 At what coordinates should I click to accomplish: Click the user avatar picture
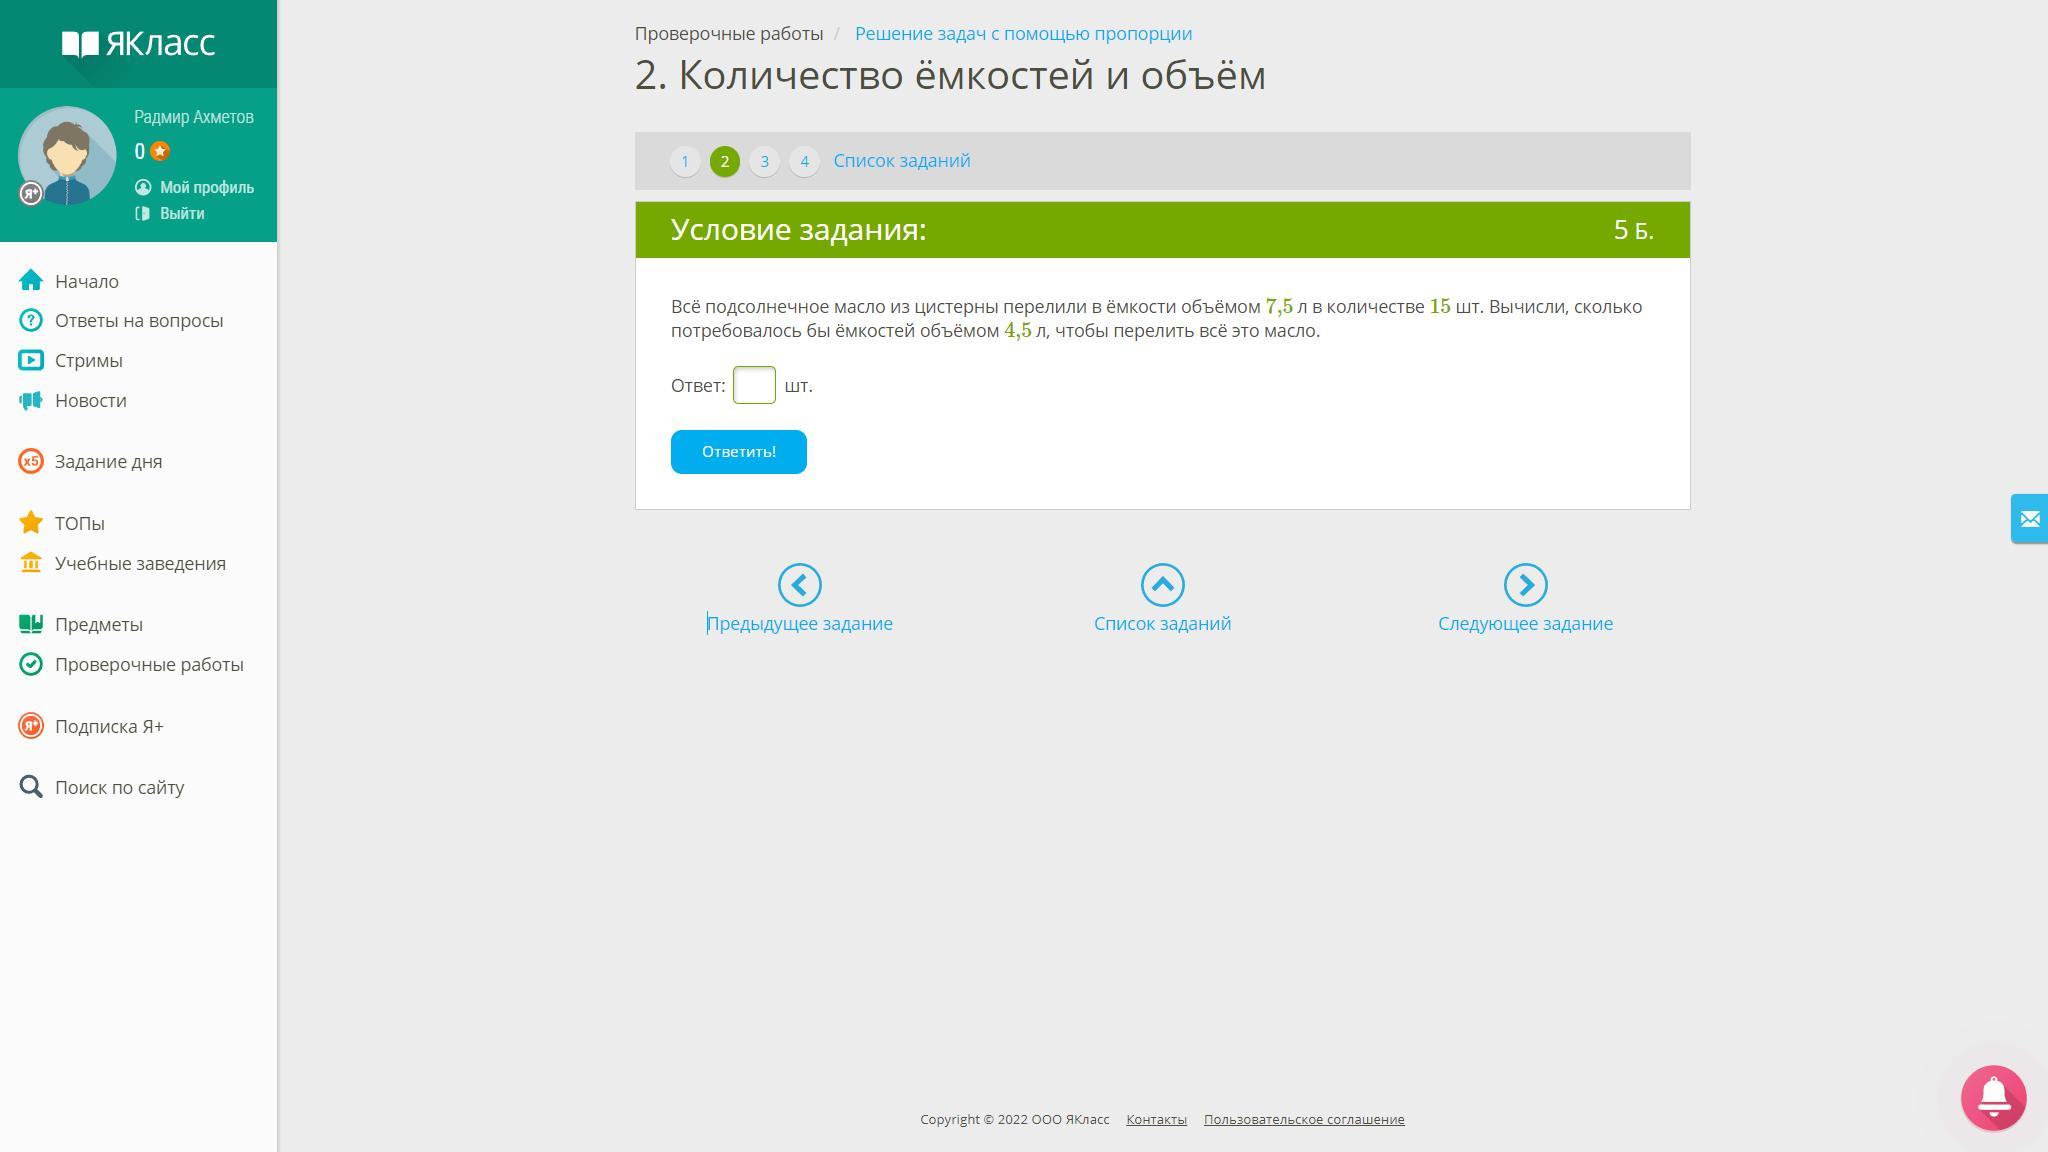coord(67,156)
